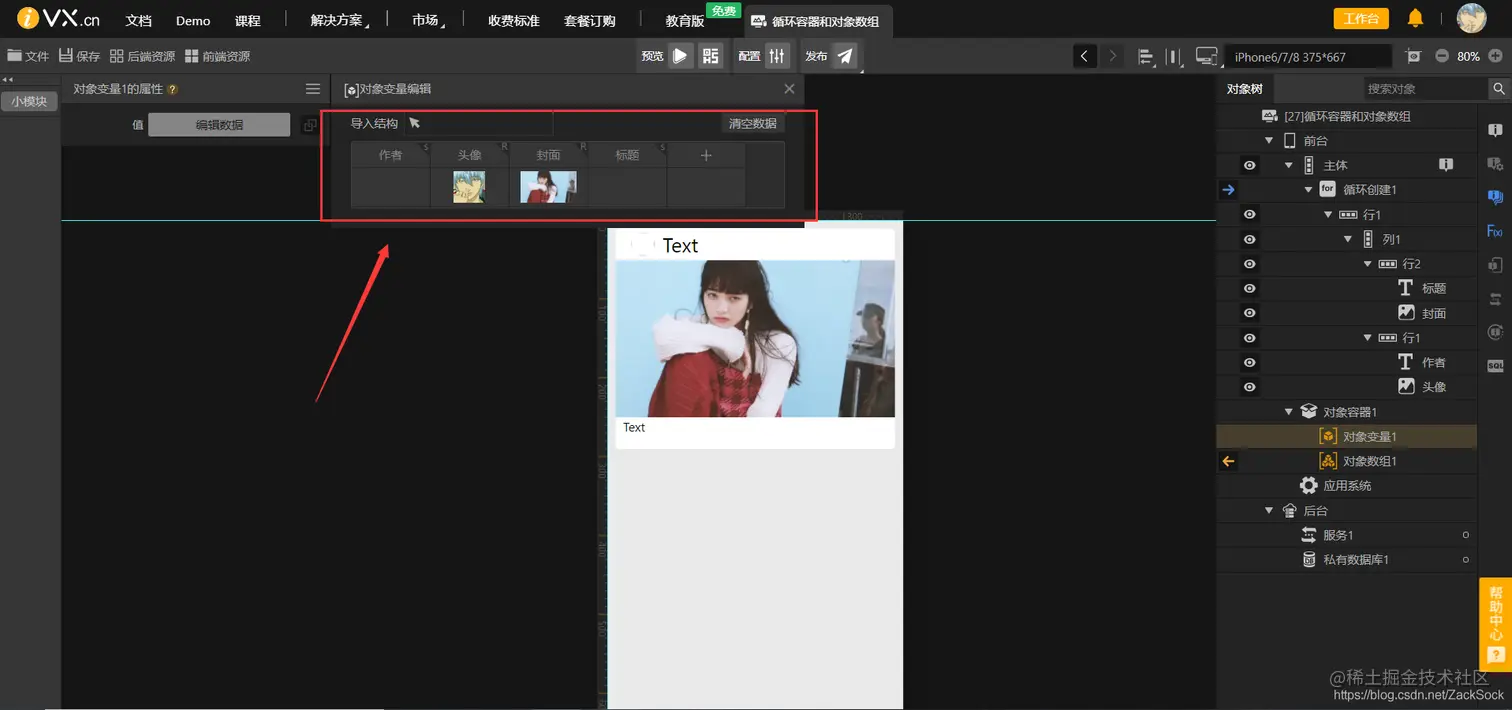Toggle visibility of the 标题 element
The image size is (1512, 710).
(1249, 288)
